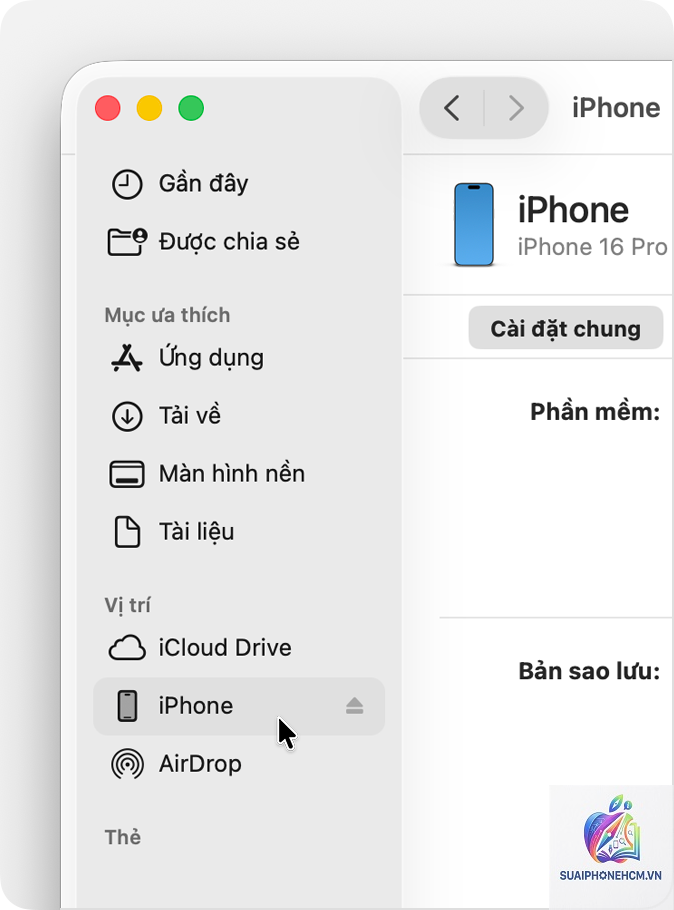Click the iPhone 16 Pro model text
Screen dimensions: 674x910
pyautogui.click(x=592, y=247)
